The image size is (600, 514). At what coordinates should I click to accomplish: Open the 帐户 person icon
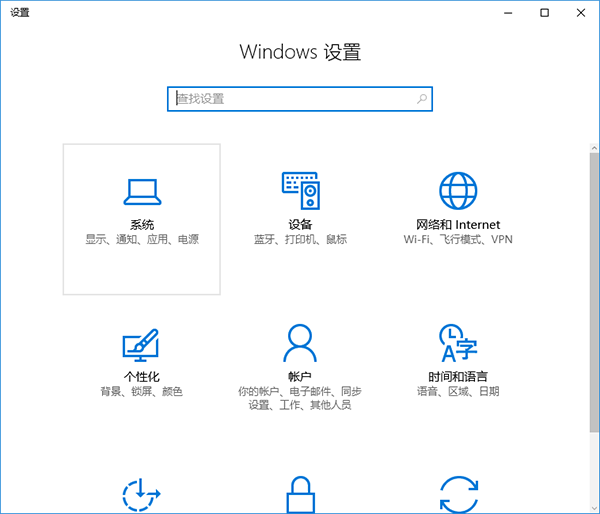tap(300, 343)
